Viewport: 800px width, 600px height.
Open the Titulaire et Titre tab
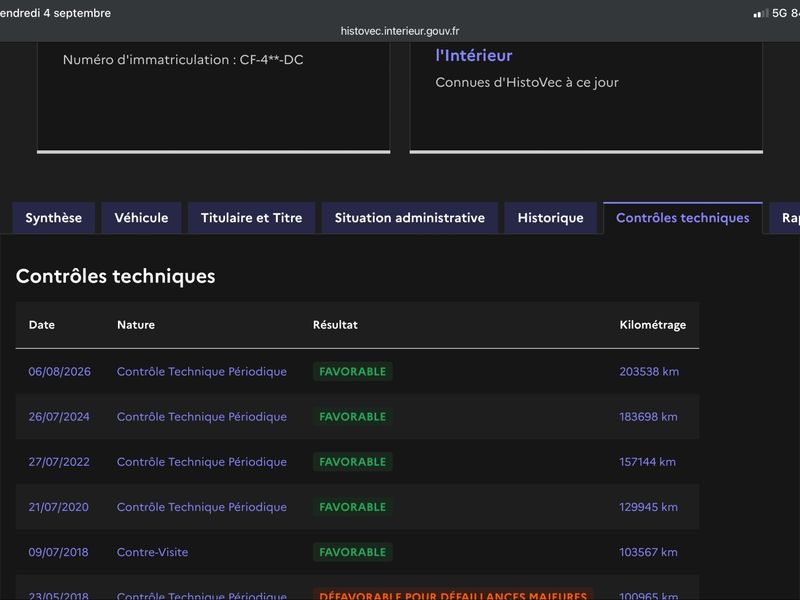[252, 218]
